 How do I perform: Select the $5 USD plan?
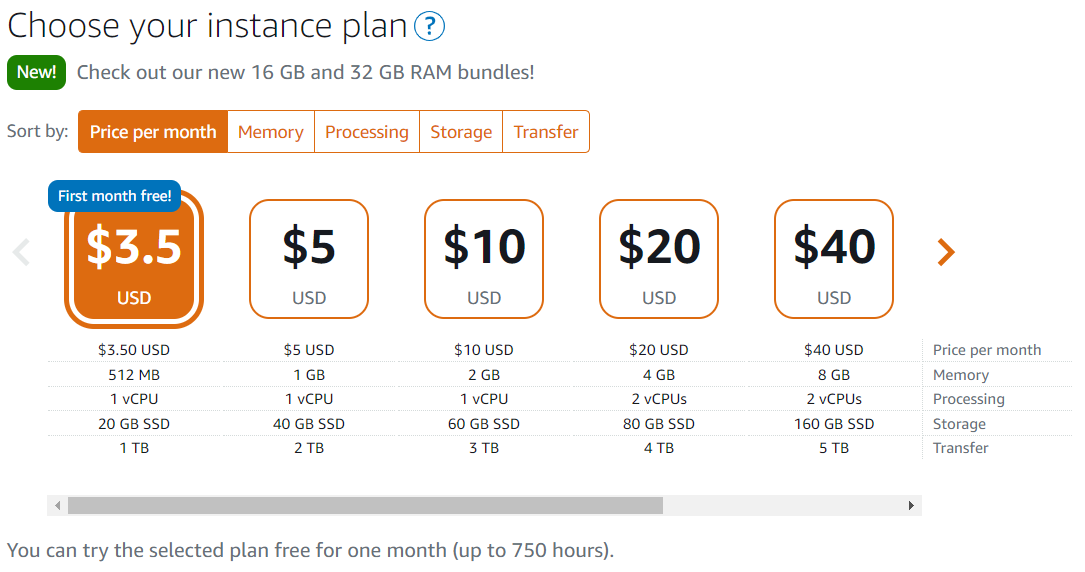click(x=309, y=259)
